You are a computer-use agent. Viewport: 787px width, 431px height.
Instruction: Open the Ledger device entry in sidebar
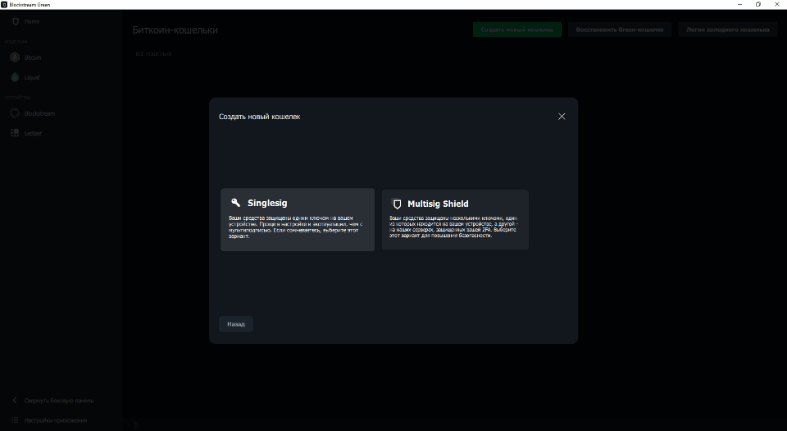pos(26,133)
